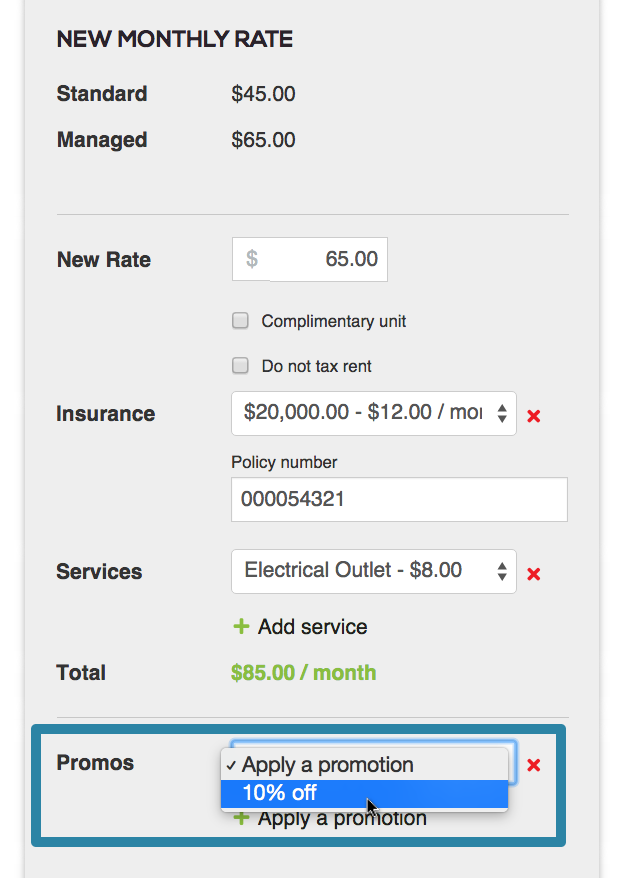Enable the Complimentary unit checkbox
The height and width of the screenshot is (878, 624).
point(240,320)
